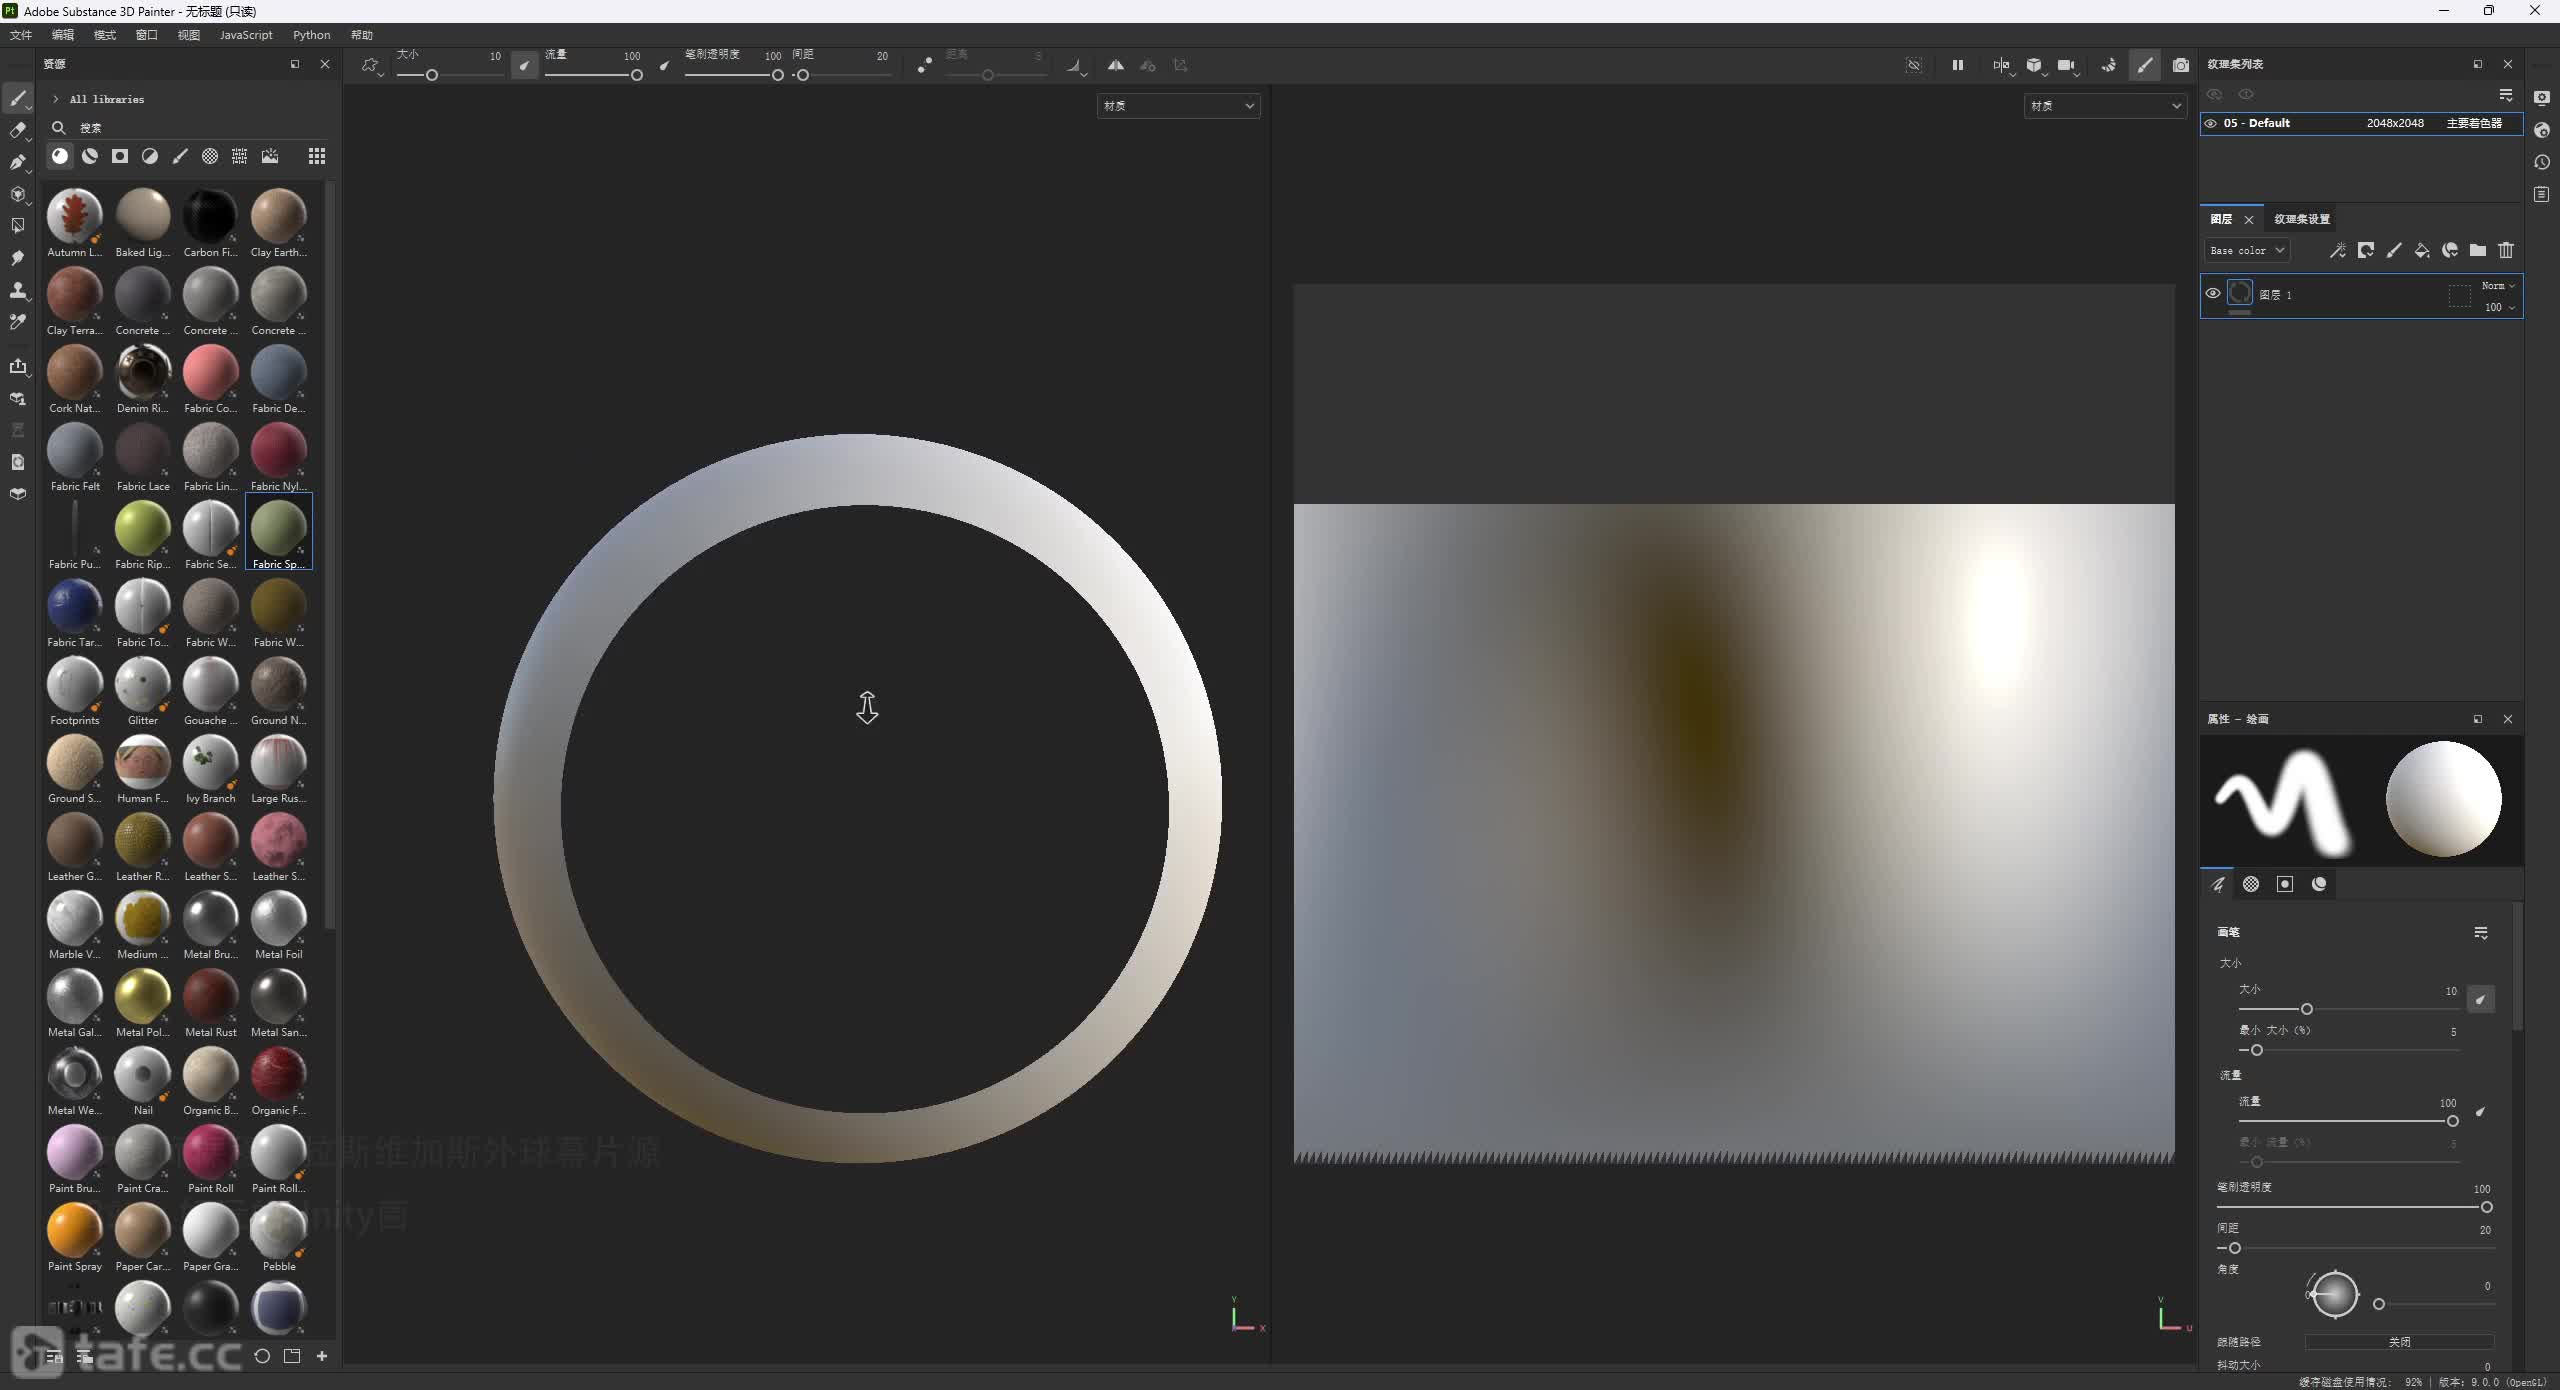Open Shader settings sphere icon in right sidebar

2542,130
